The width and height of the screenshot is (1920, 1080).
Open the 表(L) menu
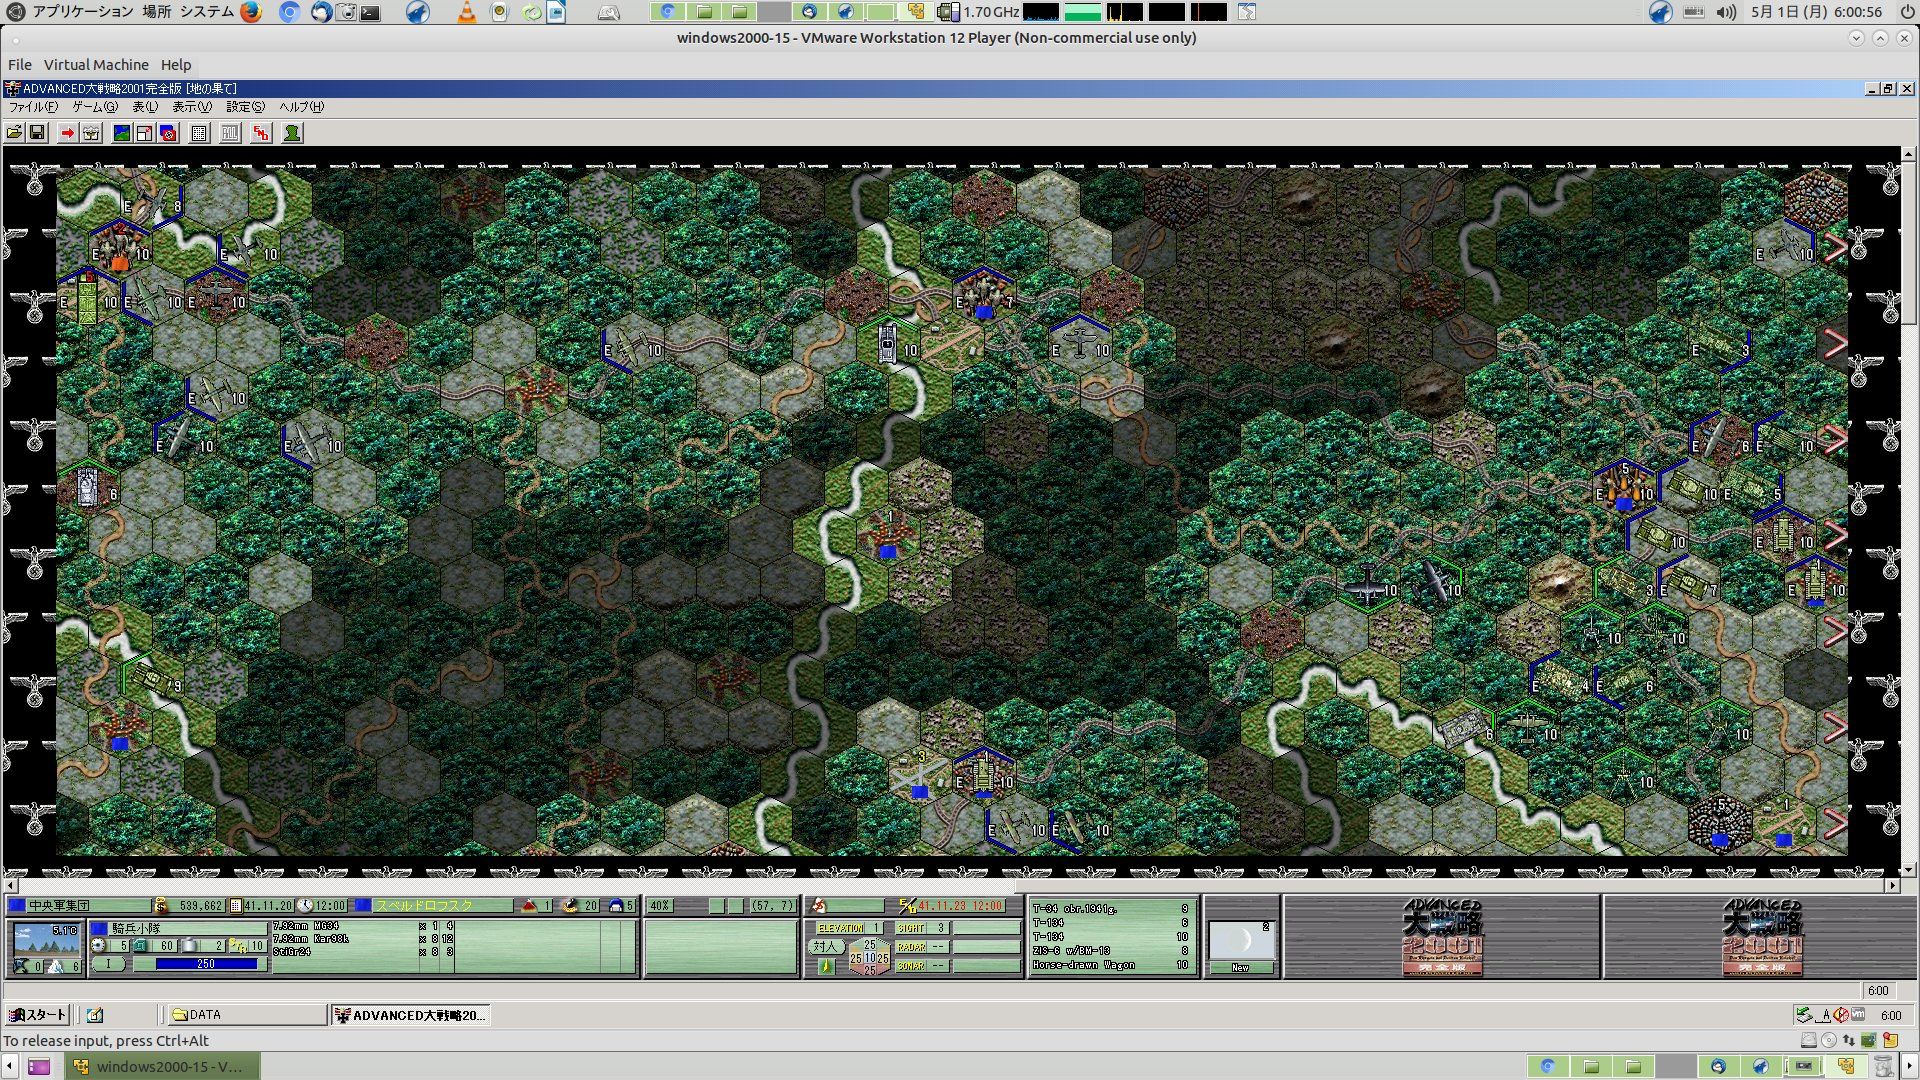coord(145,107)
